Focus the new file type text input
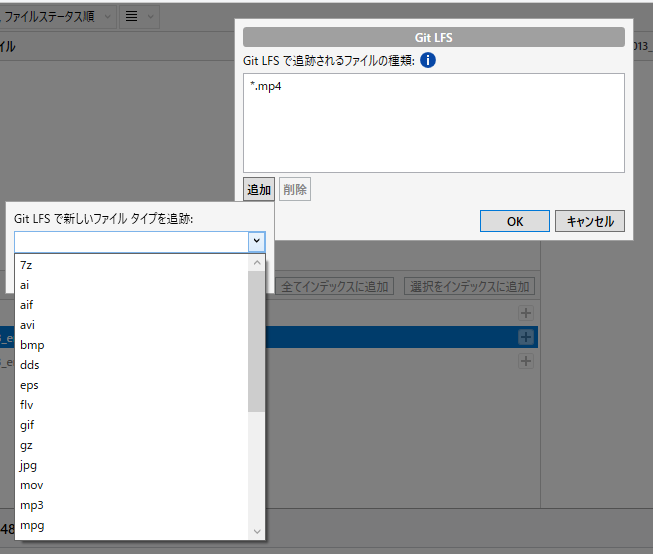The width and height of the screenshot is (653, 554). point(132,242)
